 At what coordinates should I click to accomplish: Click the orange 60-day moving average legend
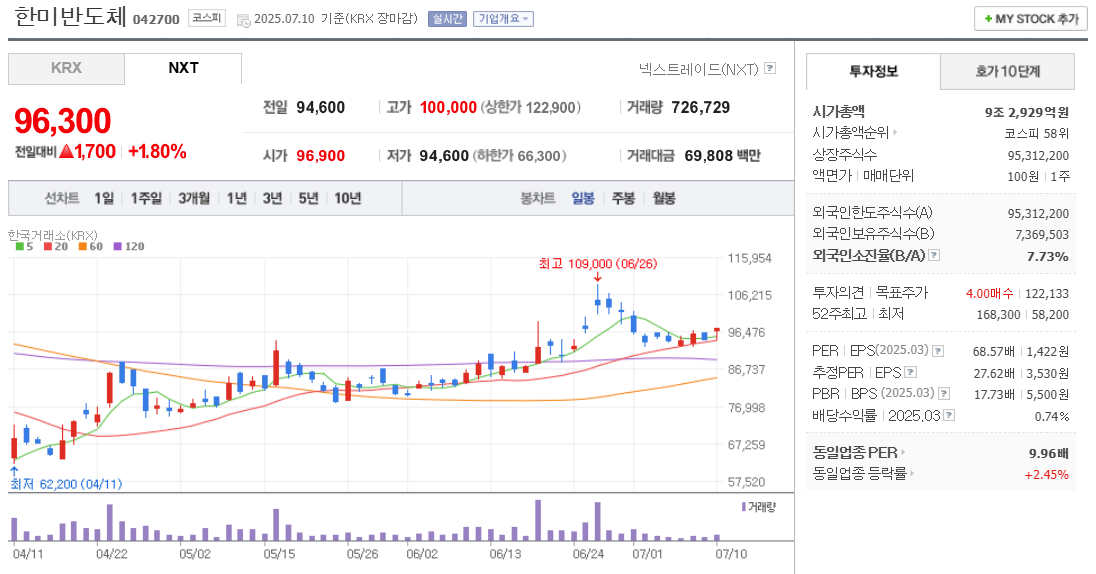(x=91, y=247)
